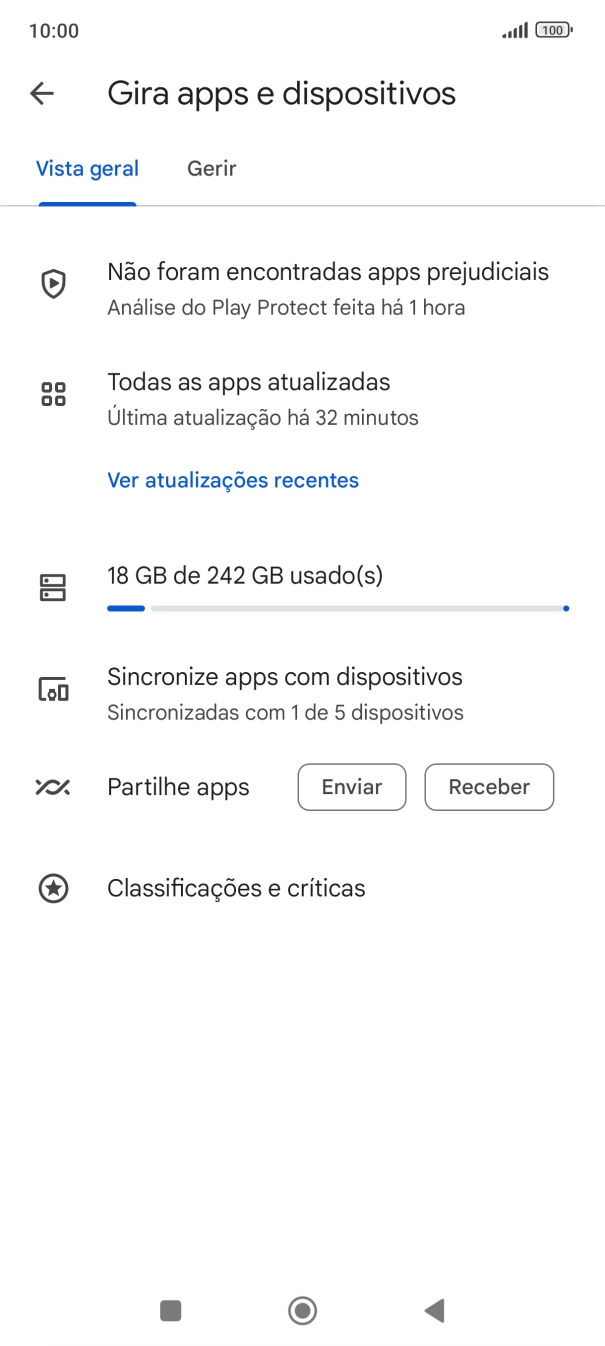
Task: Open Não foram encontradas apps prejudiciais
Action: [x=328, y=272]
